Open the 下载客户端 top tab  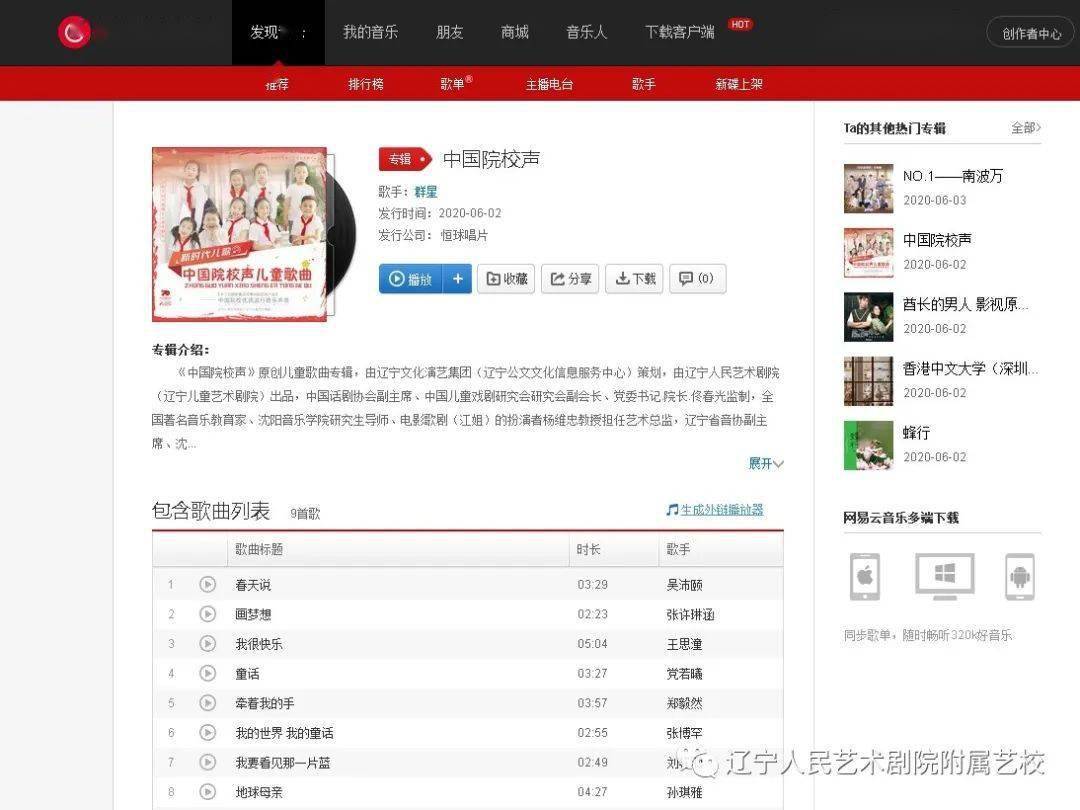click(x=679, y=32)
